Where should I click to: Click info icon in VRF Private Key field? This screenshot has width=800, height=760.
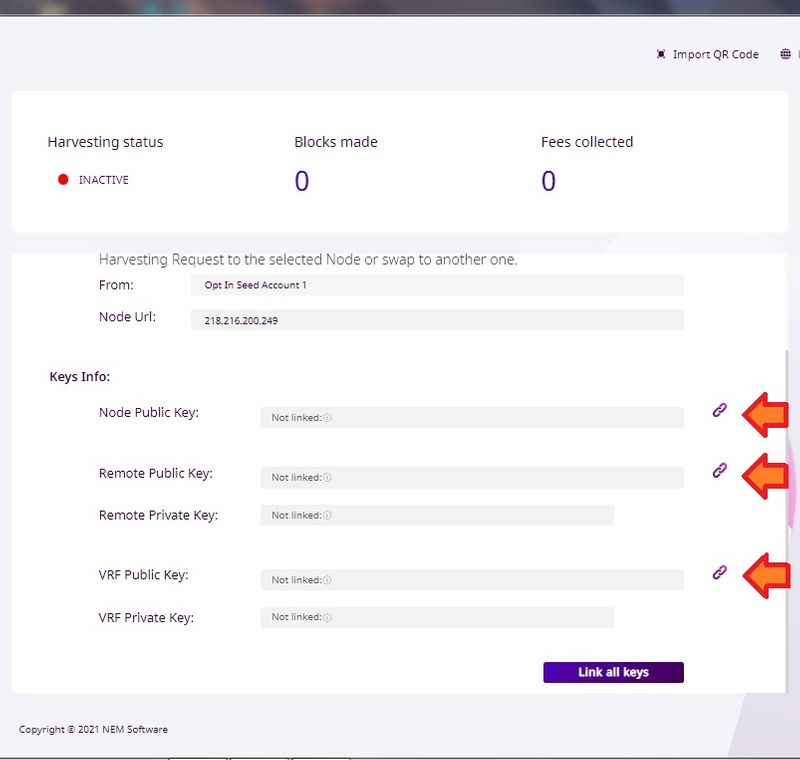pyautogui.click(x=327, y=618)
